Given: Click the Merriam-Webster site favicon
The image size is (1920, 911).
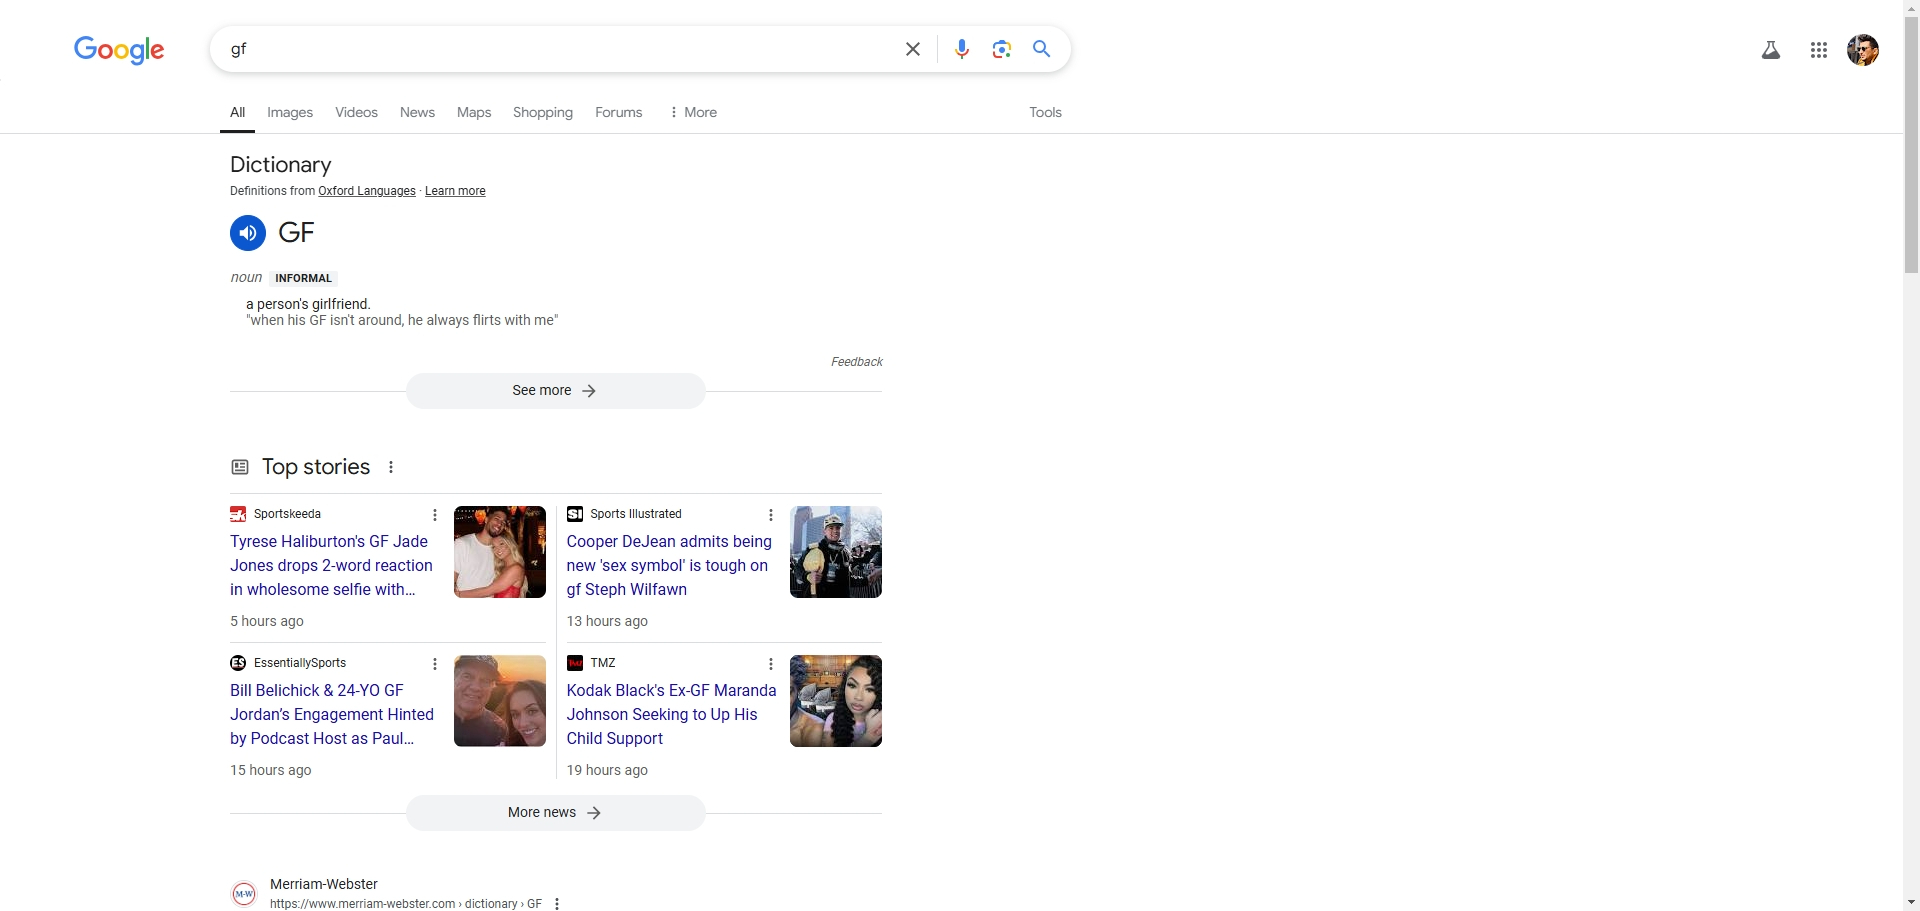Looking at the screenshot, I should coord(244,893).
